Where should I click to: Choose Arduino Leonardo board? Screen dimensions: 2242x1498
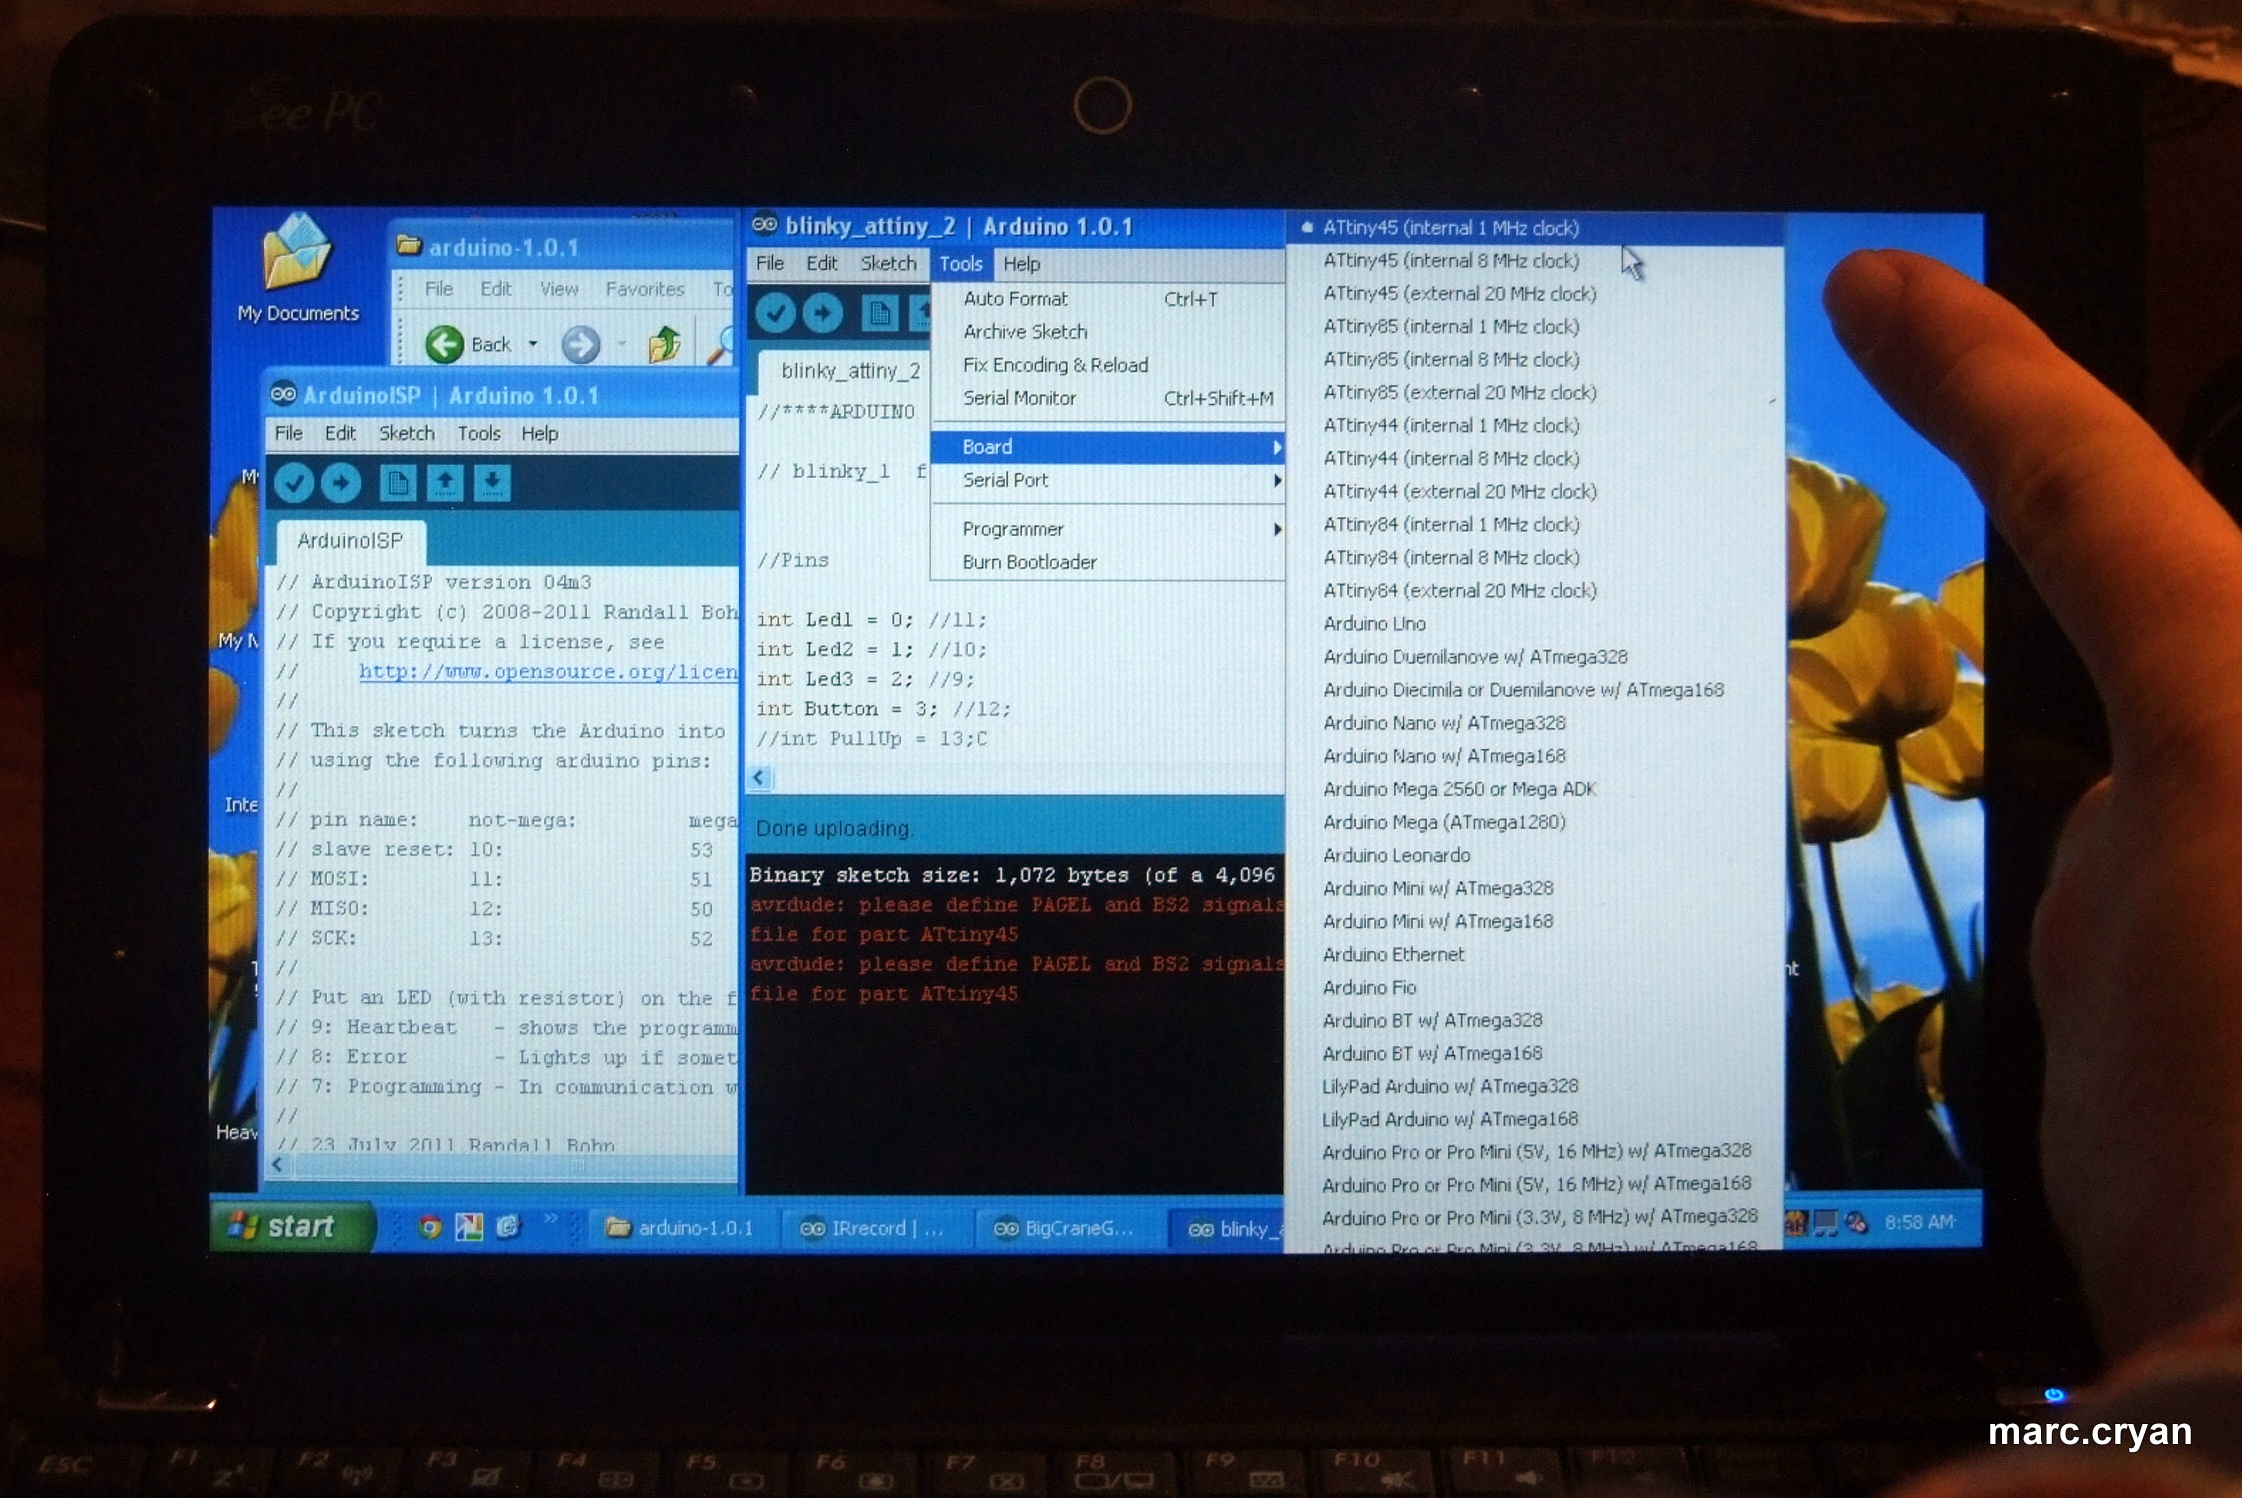coord(1534,855)
